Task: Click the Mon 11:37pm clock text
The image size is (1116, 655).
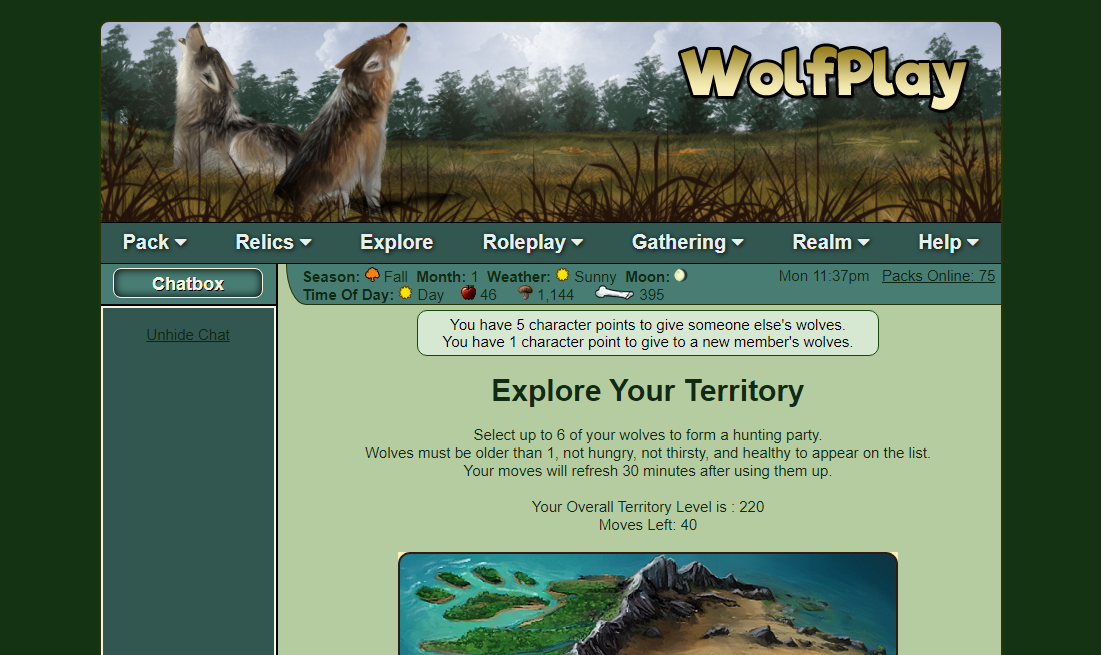Action: click(x=823, y=276)
